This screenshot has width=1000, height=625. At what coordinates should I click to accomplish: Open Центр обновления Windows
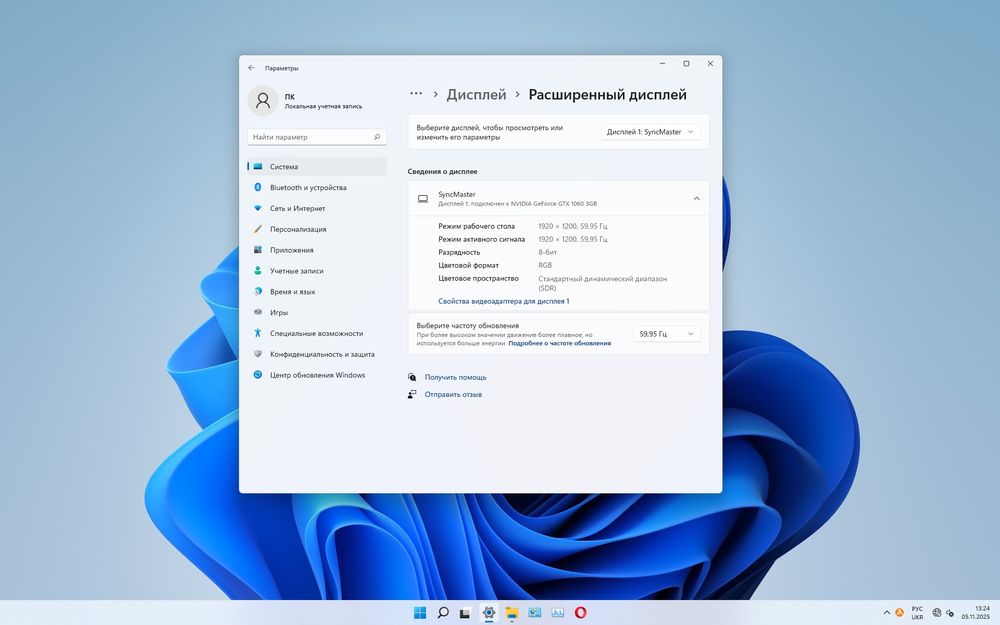coord(317,375)
